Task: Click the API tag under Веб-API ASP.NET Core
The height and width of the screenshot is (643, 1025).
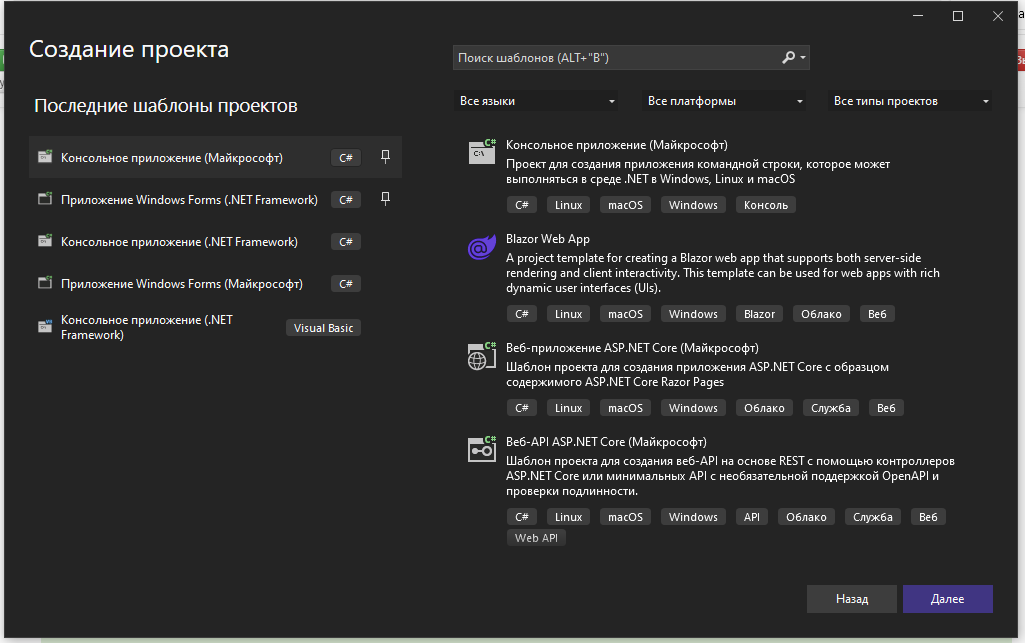Action: pyautogui.click(x=752, y=518)
